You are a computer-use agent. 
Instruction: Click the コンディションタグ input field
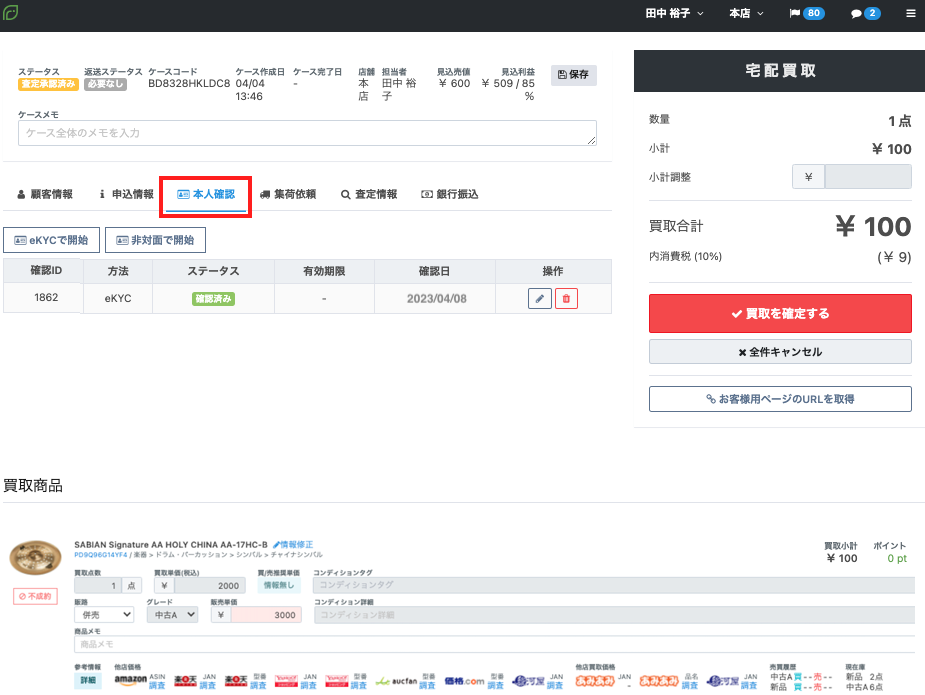[614, 585]
